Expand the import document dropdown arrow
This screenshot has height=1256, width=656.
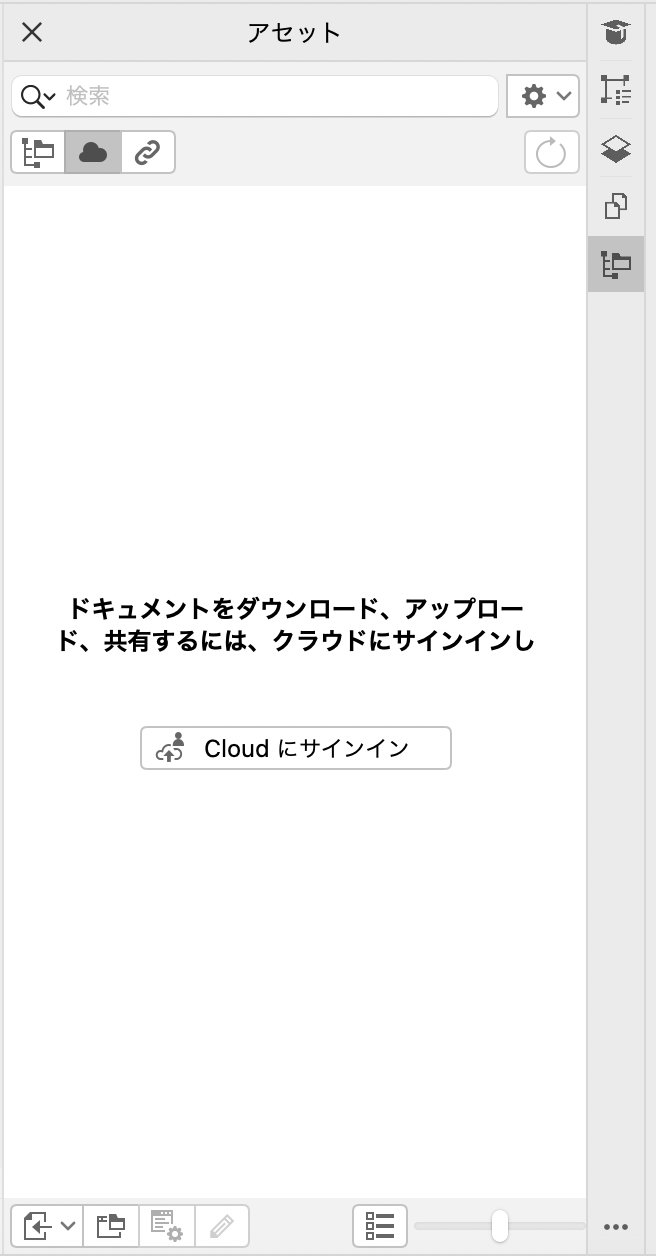[x=68, y=1226]
